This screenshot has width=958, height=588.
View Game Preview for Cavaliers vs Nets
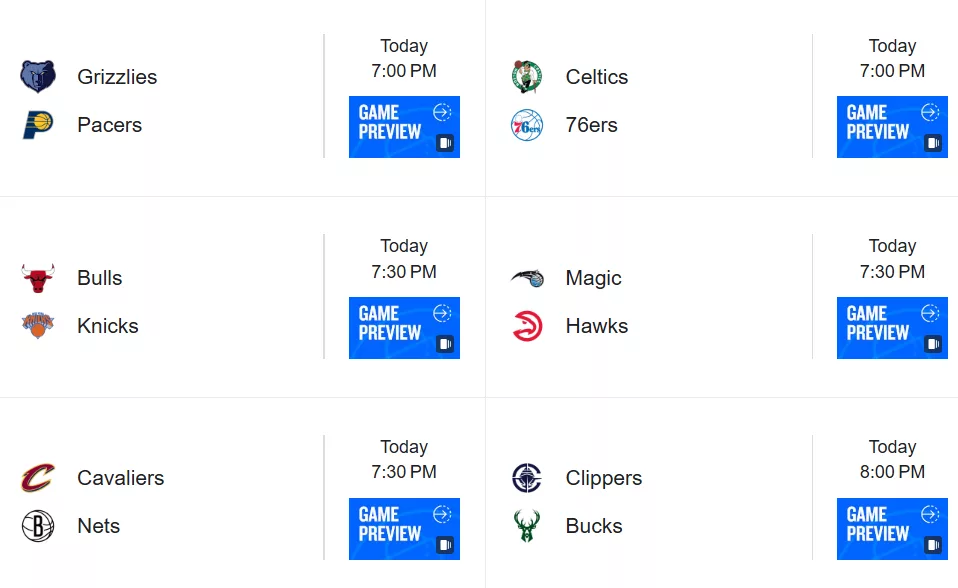click(x=404, y=529)
